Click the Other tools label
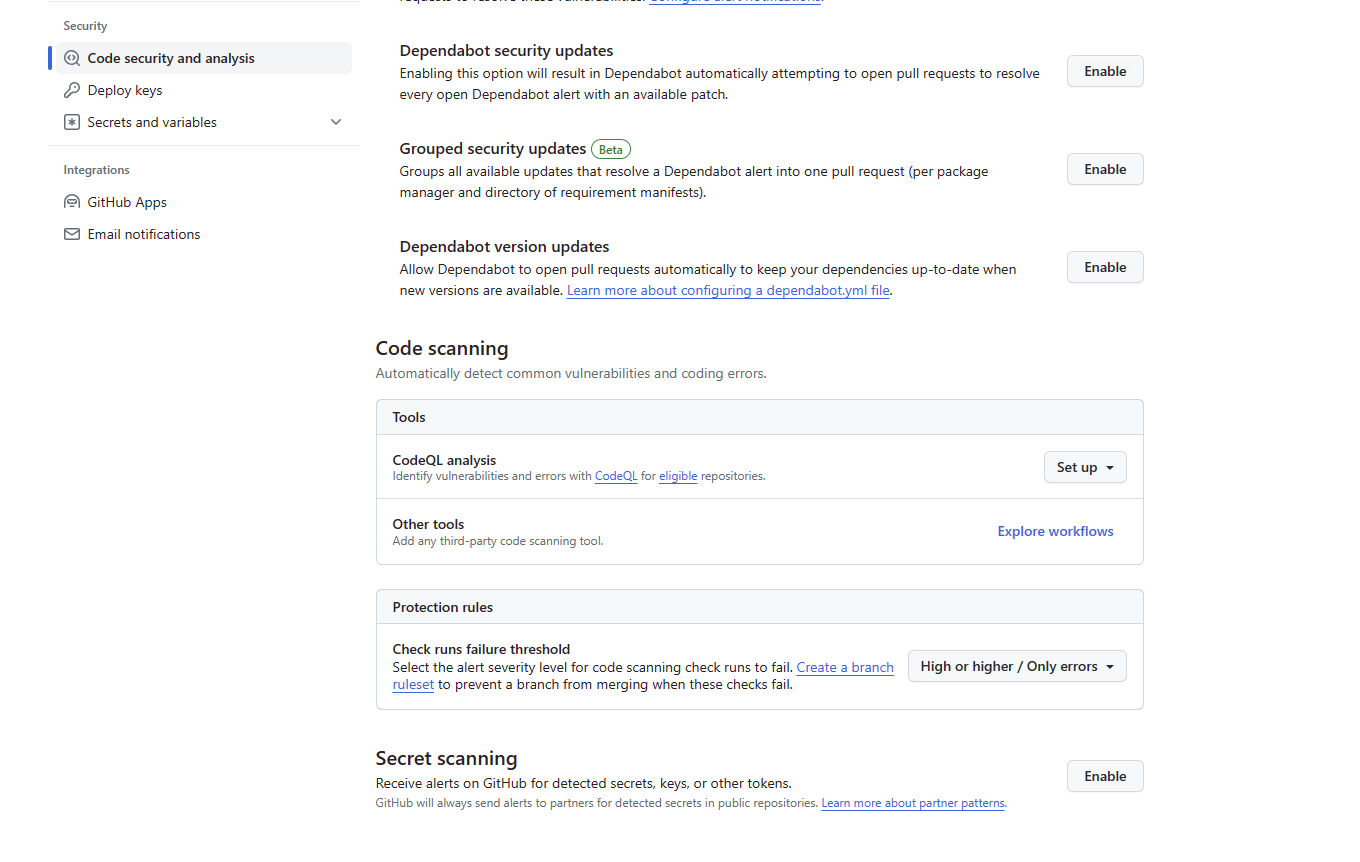The height and width of the screenshot is (862, 1360). (428, 524)
